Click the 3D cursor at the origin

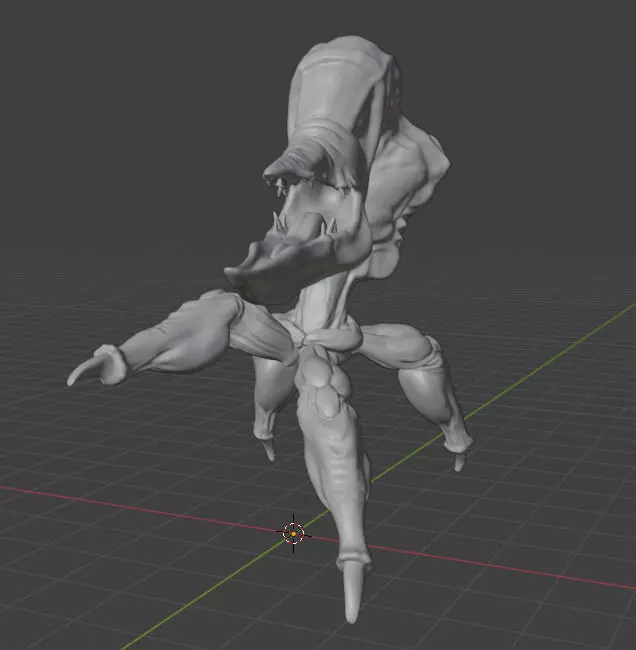click(x=294, y=534)
